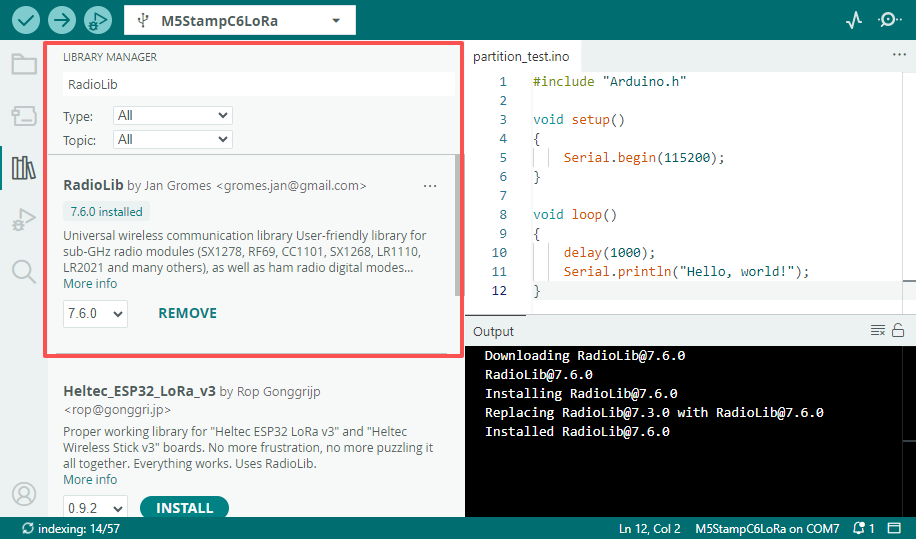Toggle output panel lock icon

(898, 331)
